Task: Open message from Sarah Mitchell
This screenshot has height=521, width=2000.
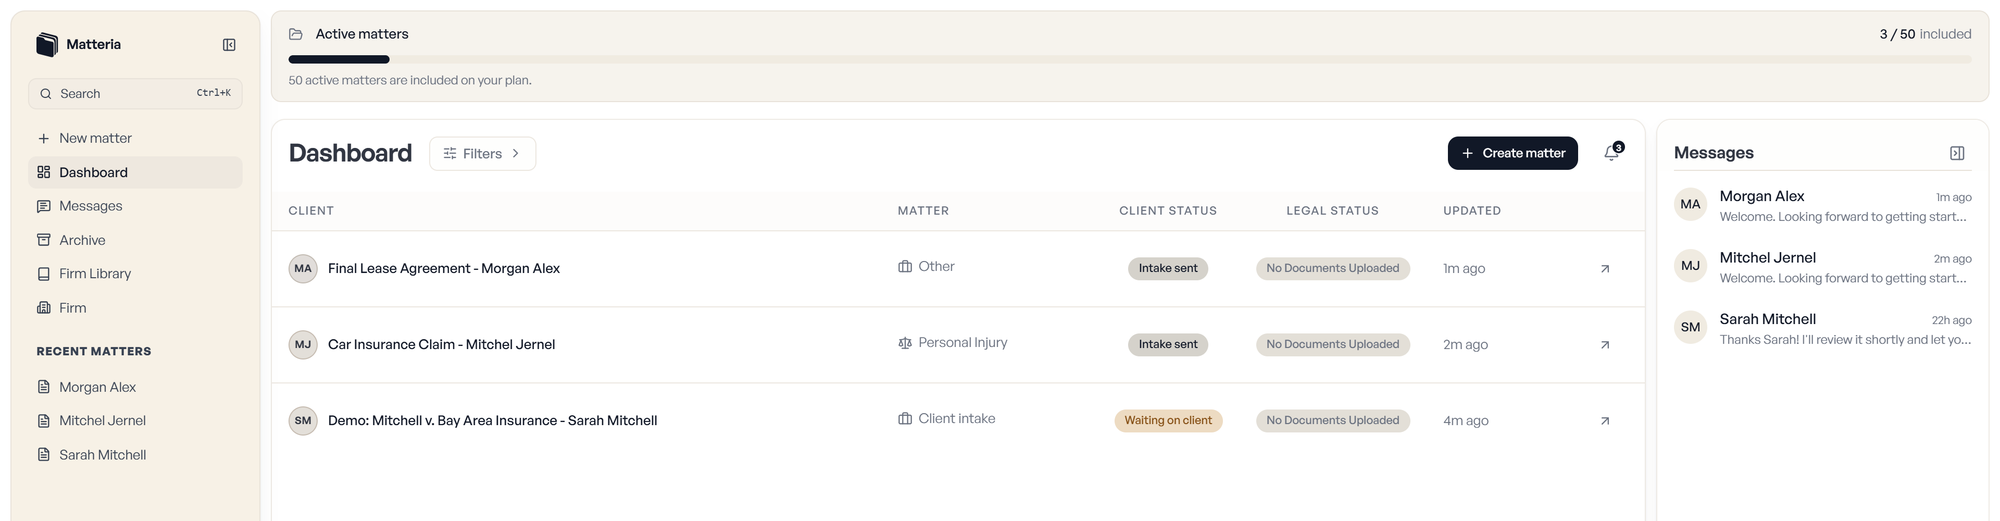Action: [1822, 329]
